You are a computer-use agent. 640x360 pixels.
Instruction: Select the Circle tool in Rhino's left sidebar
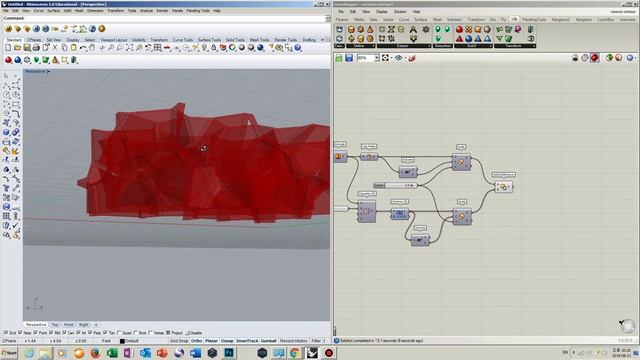point(7,95)
